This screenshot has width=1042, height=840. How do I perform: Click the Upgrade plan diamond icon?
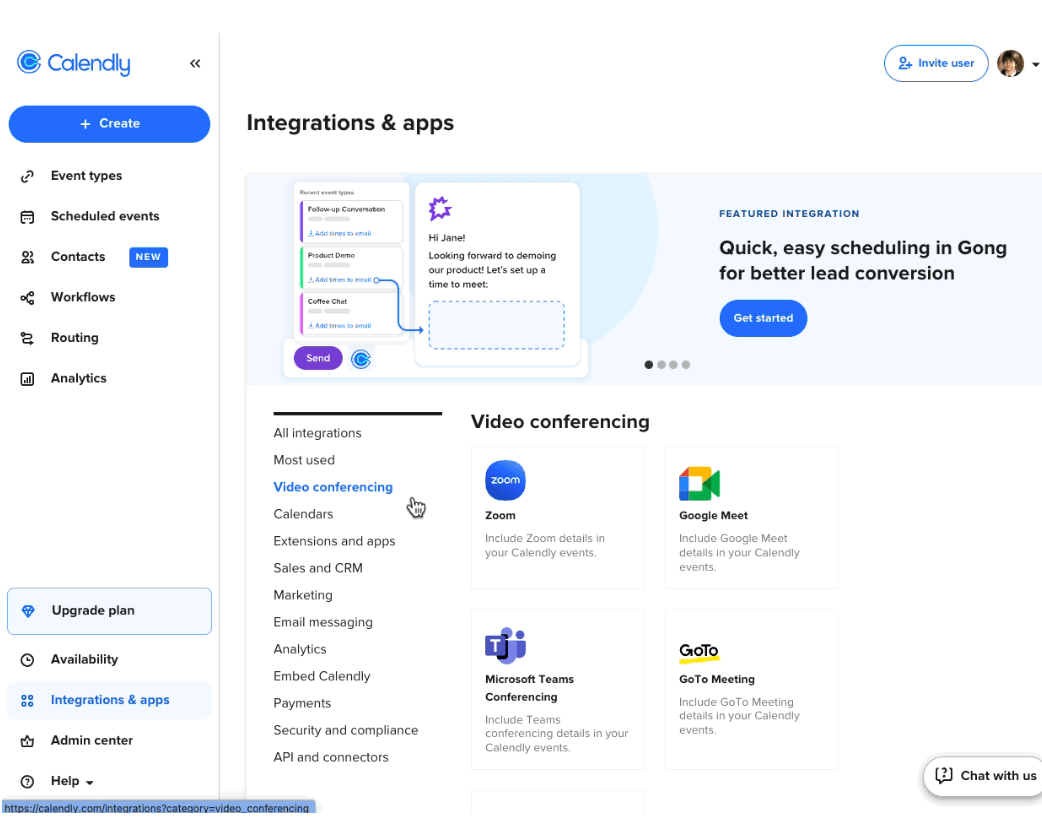28,611
